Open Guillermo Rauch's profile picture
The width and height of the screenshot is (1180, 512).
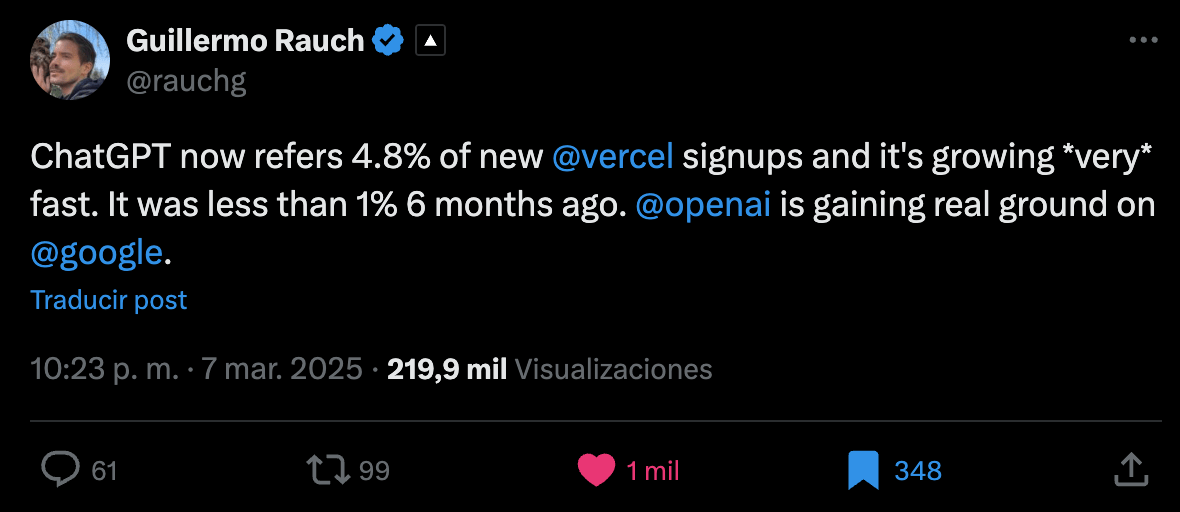click(70, 60)
